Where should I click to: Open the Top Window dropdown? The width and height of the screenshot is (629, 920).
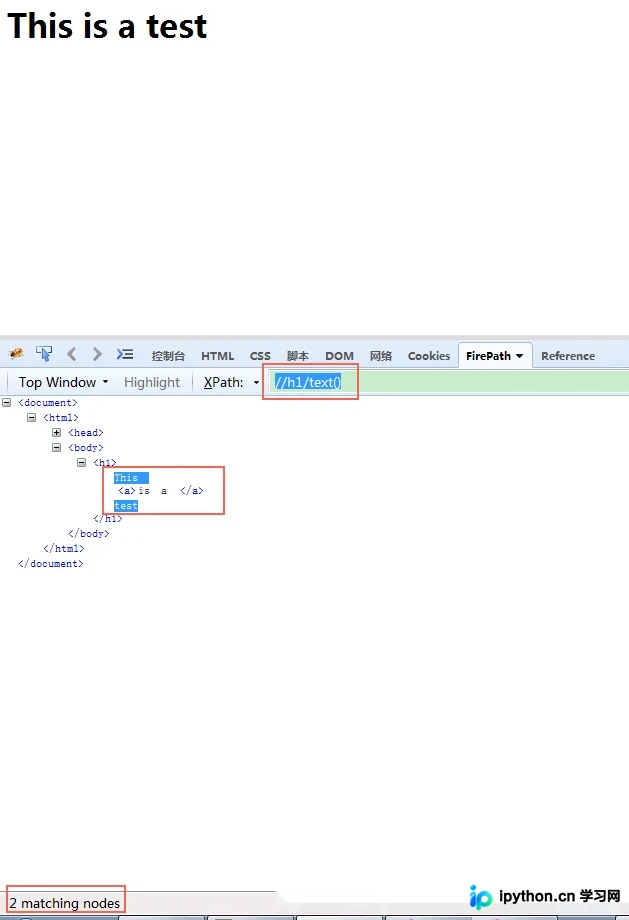63,382
